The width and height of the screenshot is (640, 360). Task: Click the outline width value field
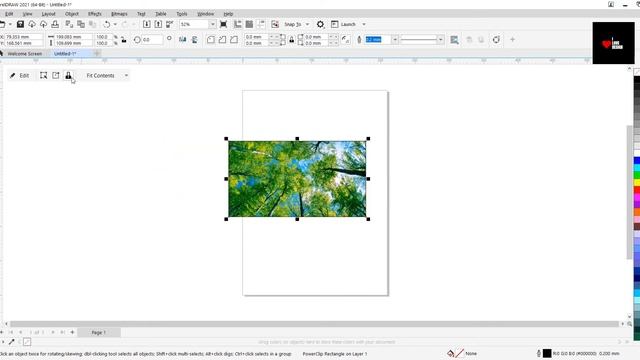[x=378, y=40]
